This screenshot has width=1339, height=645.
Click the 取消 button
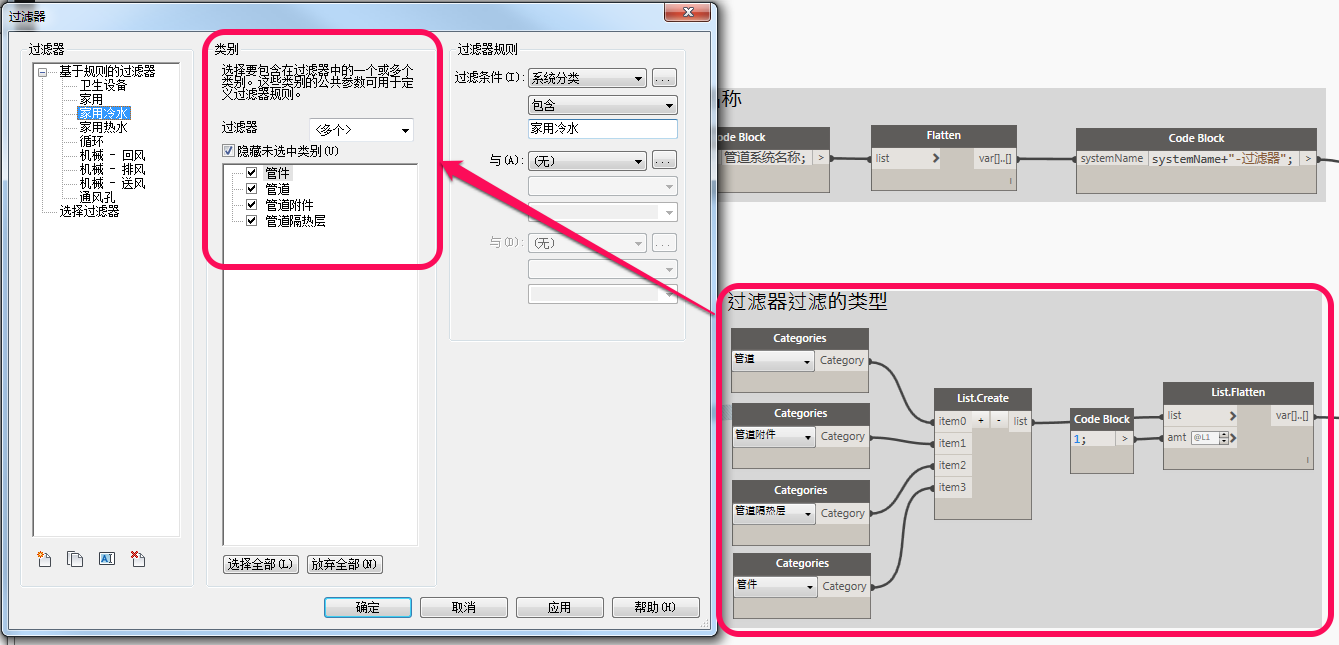pyautogui.click(x=463, y=607)
